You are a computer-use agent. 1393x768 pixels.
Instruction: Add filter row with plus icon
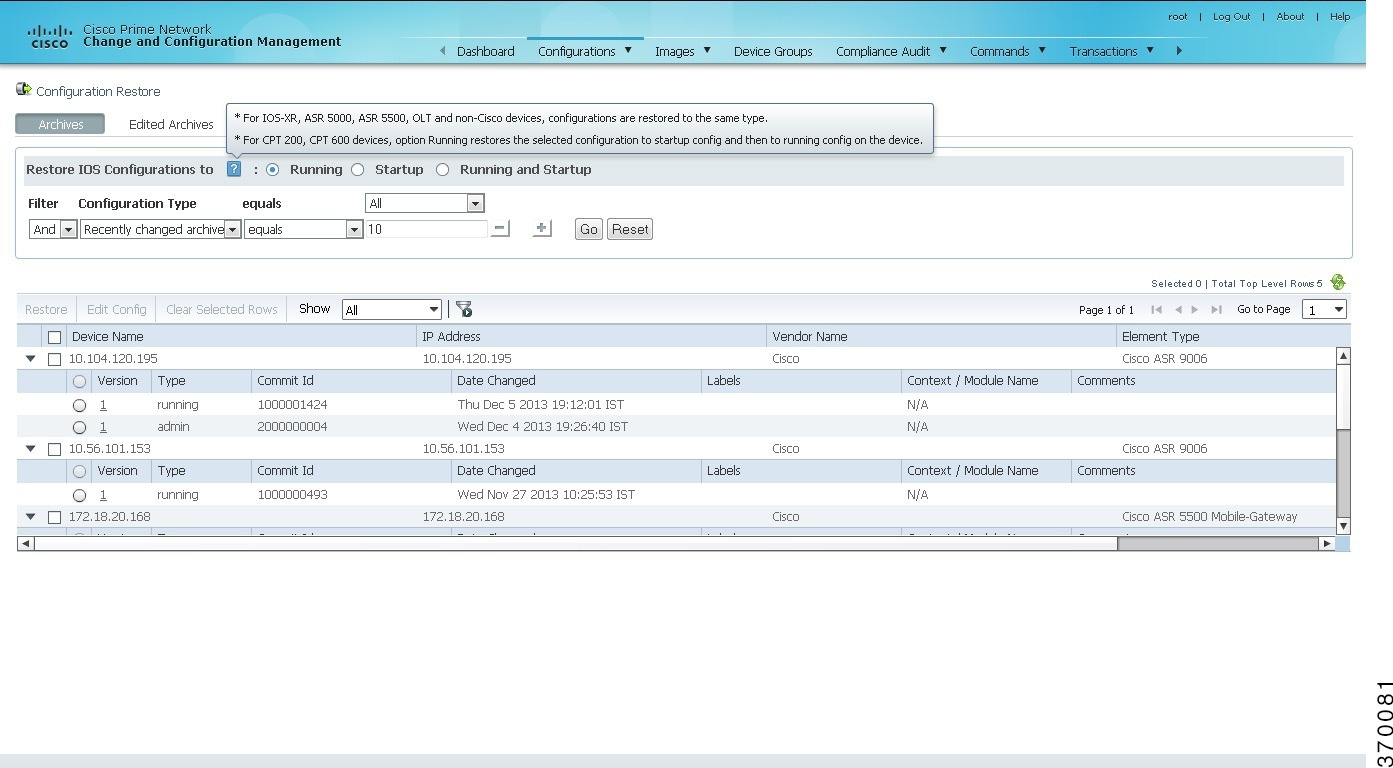pos(542,229)
